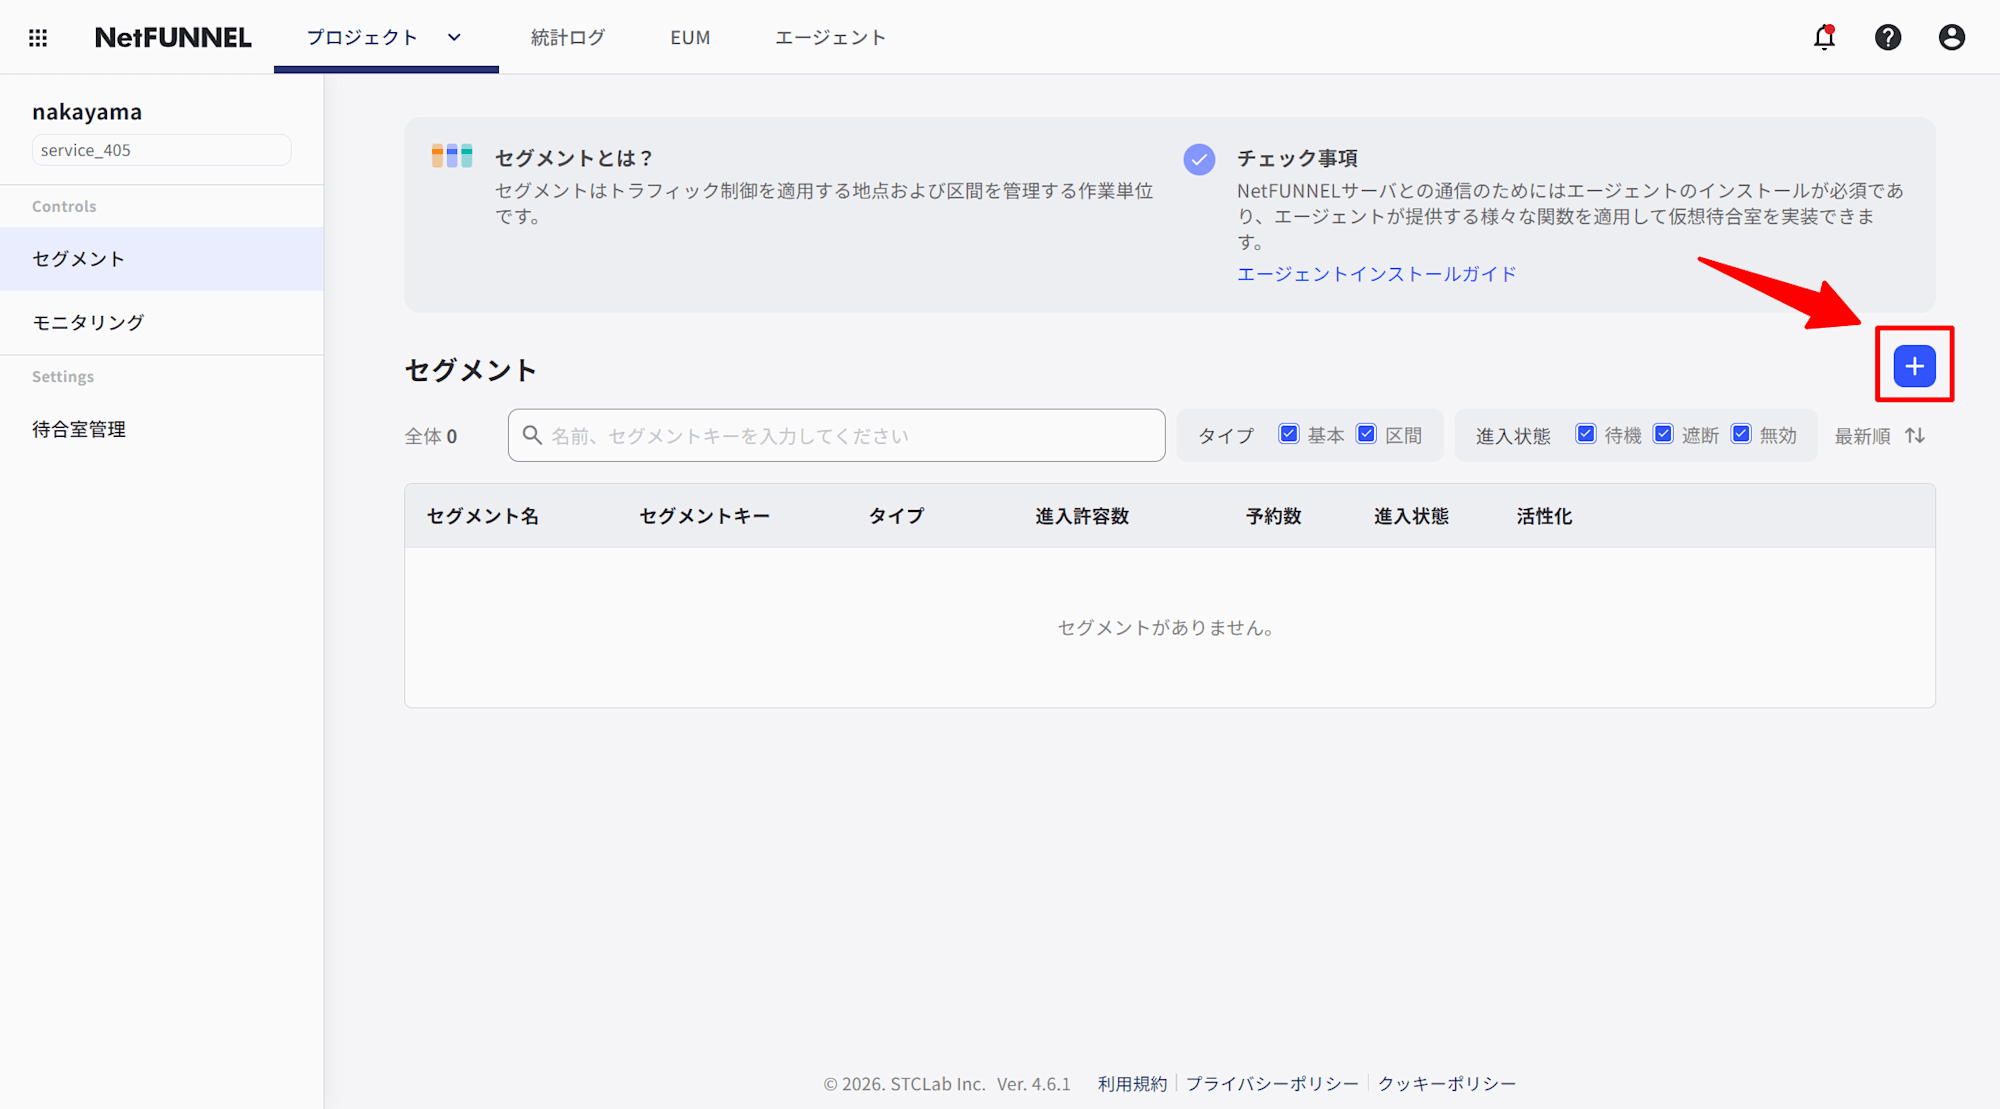
Task: Open the service_405 selector box
Action: point(161,150)
